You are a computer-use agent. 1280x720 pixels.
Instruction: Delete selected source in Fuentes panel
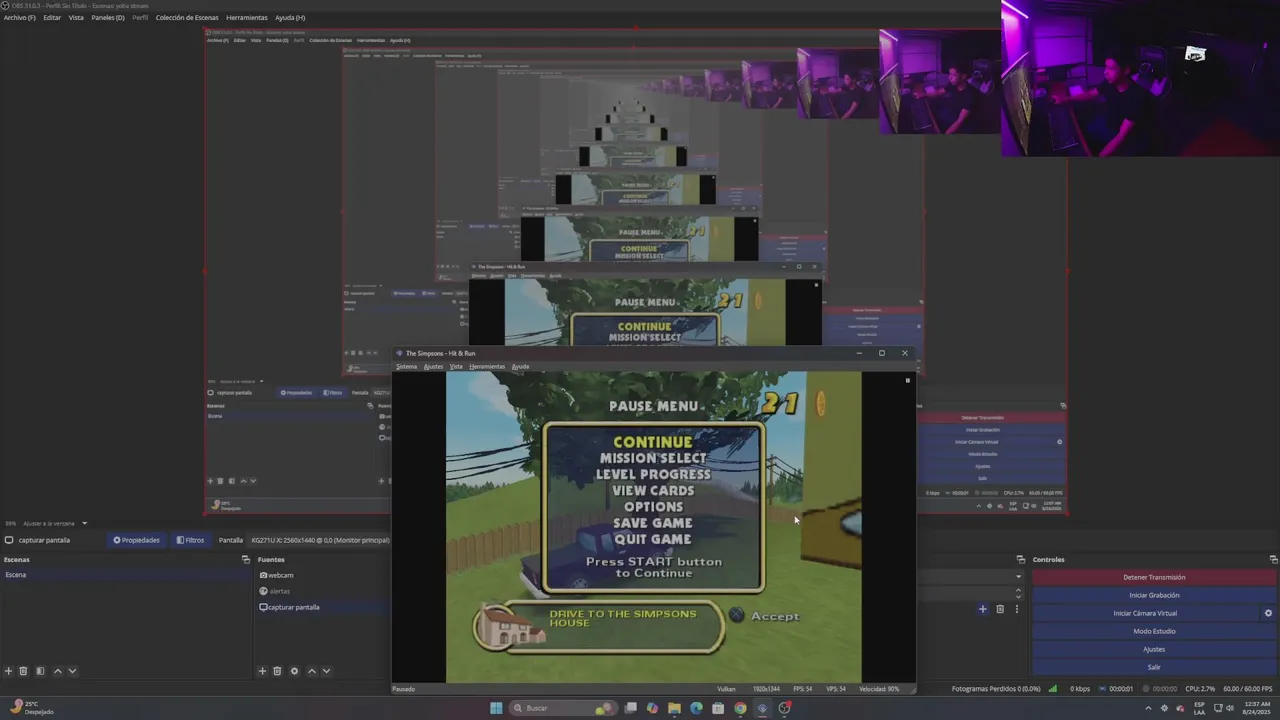pos(277,671)
